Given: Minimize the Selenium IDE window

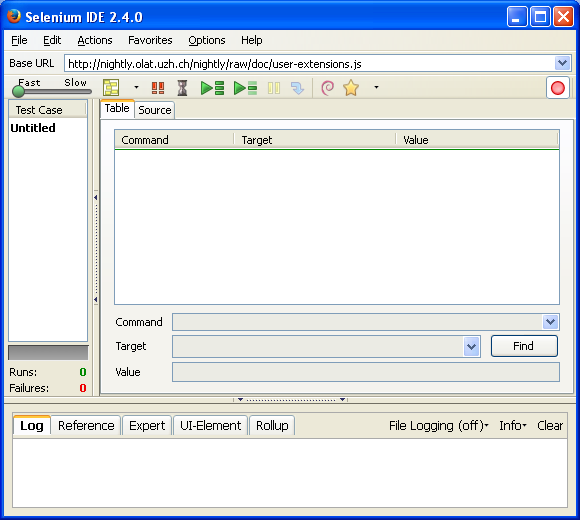Looking at the screenshot, I should coord(516,17).
